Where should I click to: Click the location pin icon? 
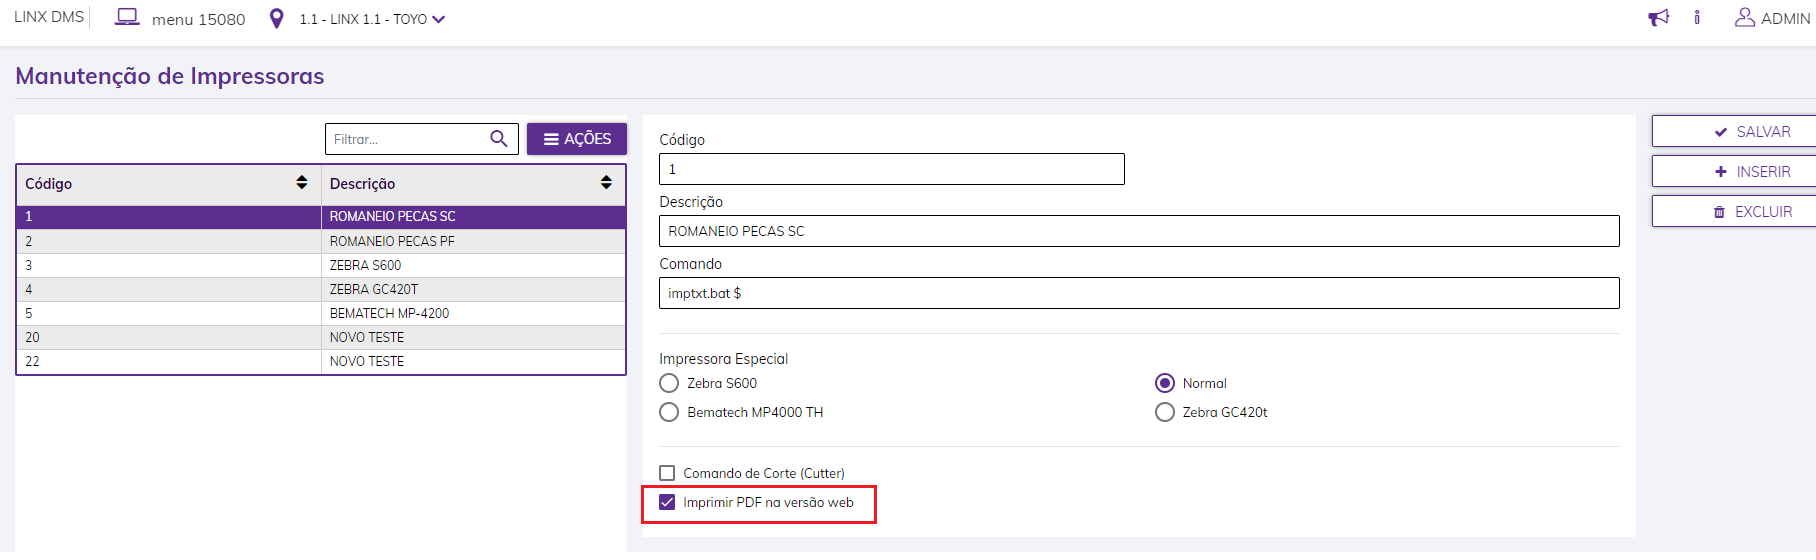277,19
